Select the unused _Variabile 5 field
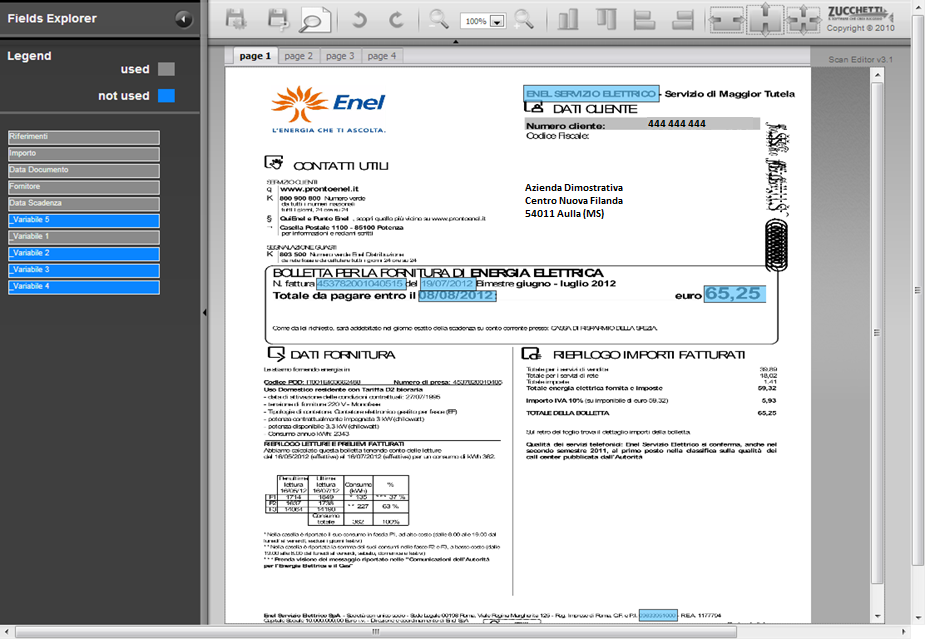925x639 pixels. [x=84, y=220]
